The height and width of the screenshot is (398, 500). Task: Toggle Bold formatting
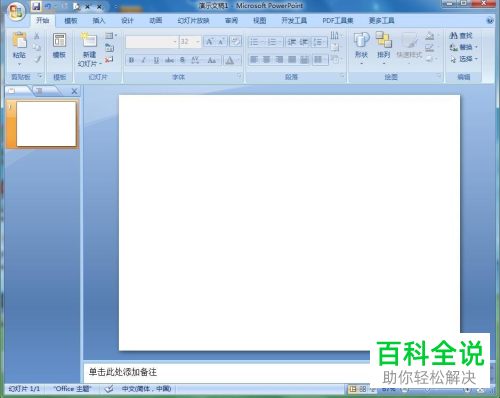pyautogui.click(x=131, y=60)
